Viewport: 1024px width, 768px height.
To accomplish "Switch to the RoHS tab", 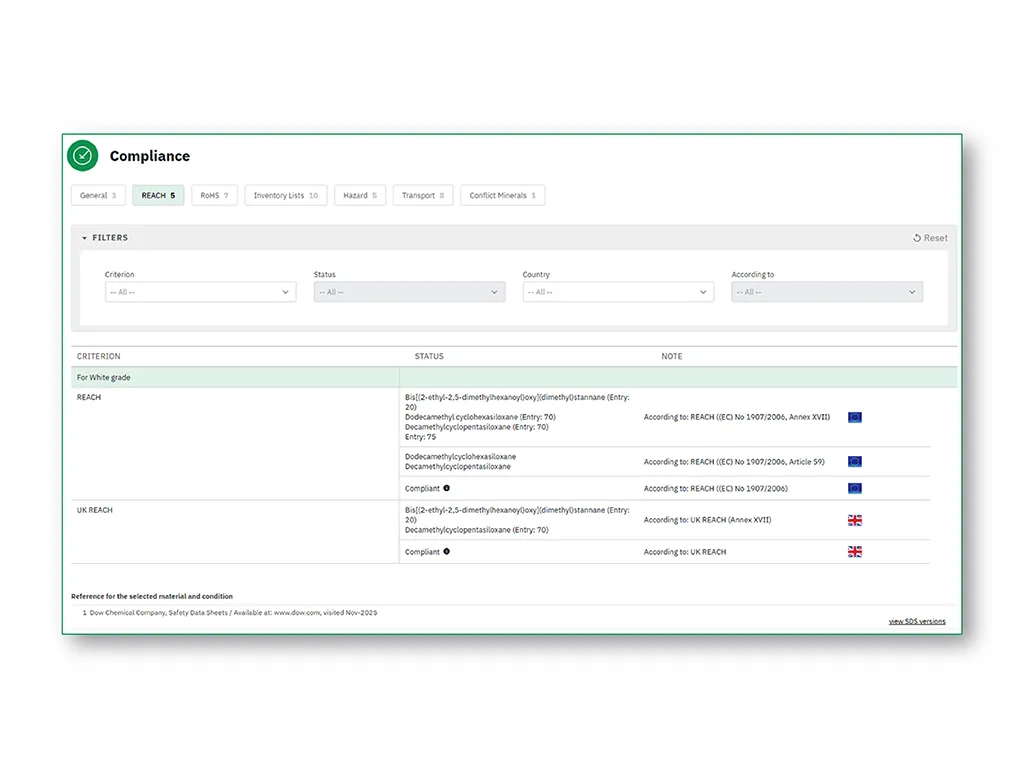I will [214, 195].
